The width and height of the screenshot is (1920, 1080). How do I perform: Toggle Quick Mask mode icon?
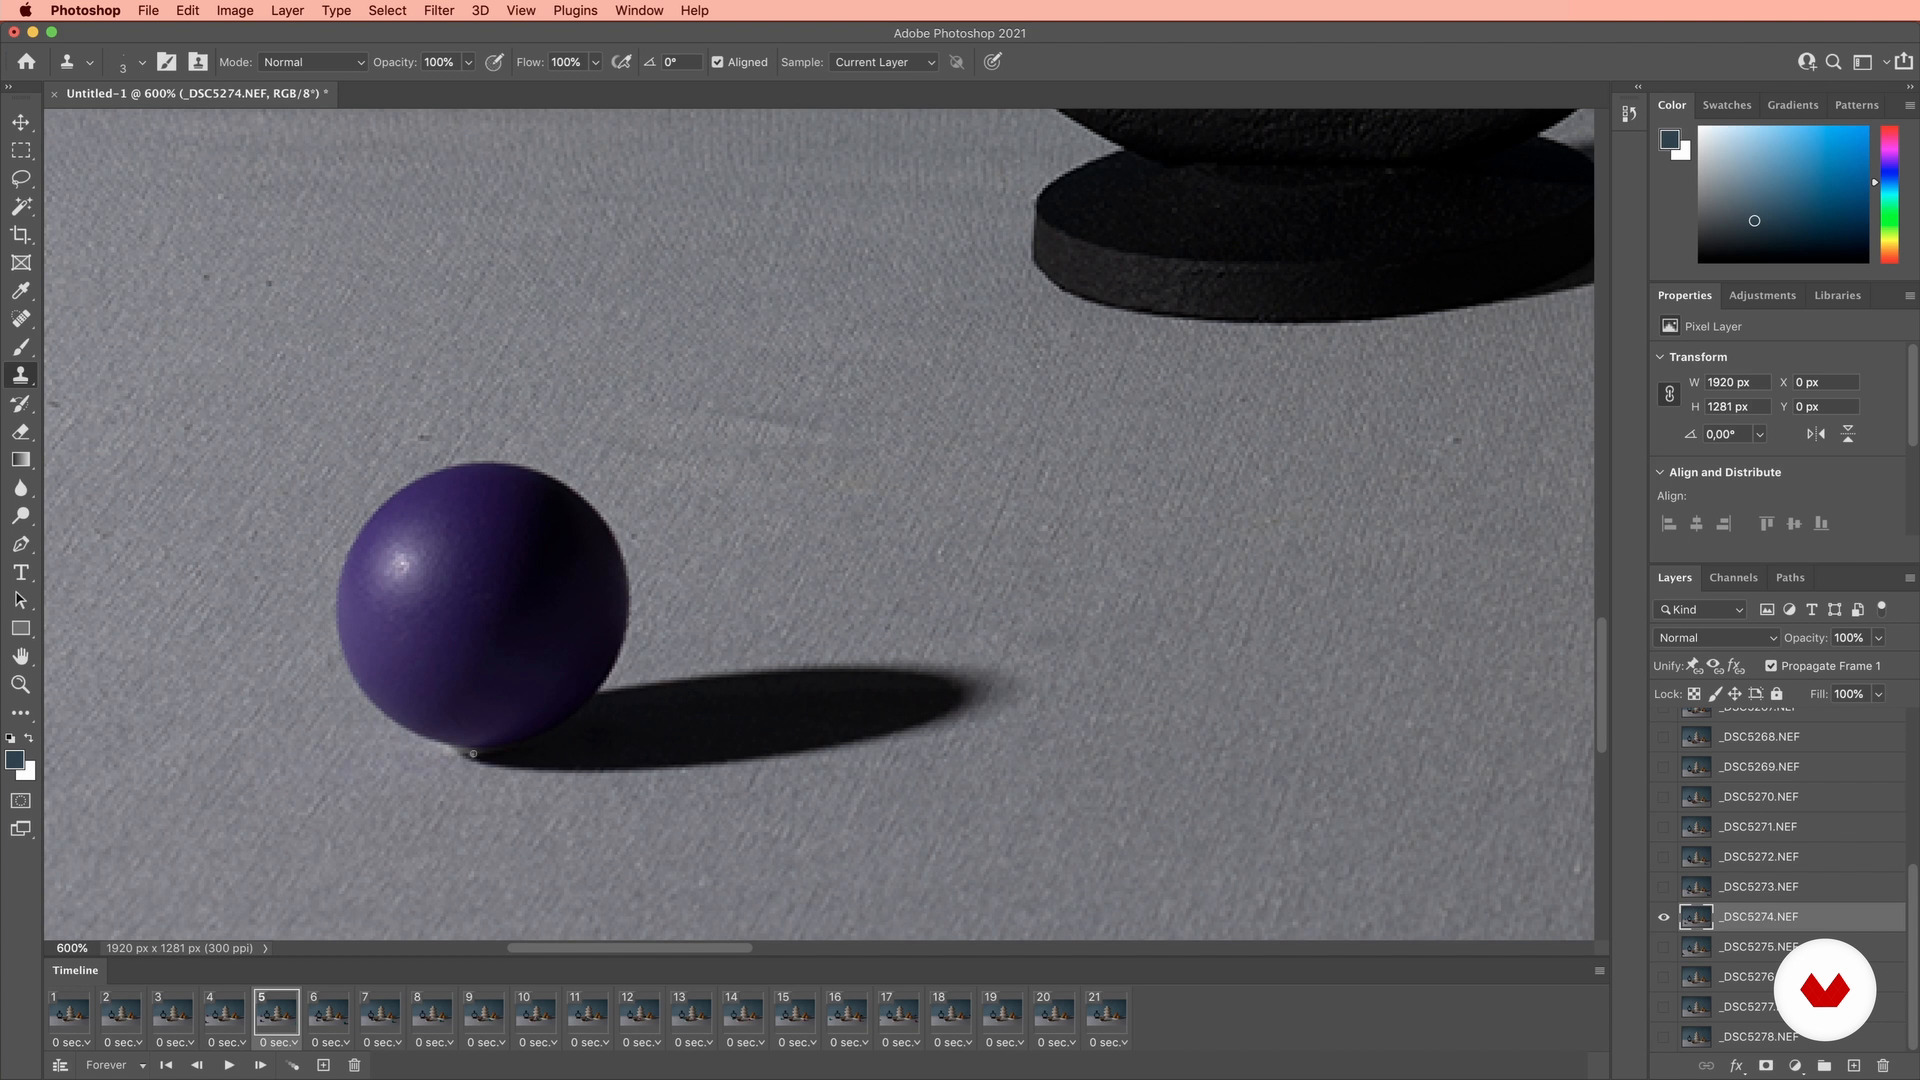click(21, 801)
